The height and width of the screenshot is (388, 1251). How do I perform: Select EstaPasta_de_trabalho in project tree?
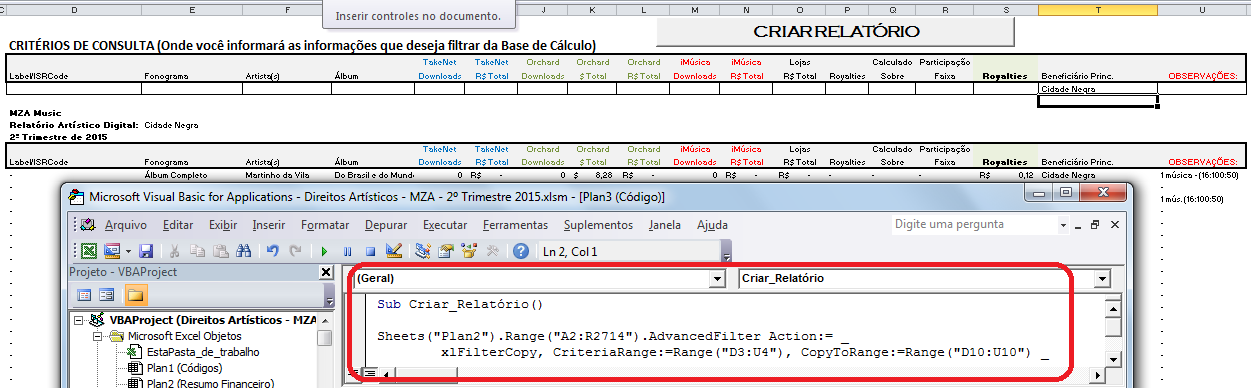coord(203,352)
